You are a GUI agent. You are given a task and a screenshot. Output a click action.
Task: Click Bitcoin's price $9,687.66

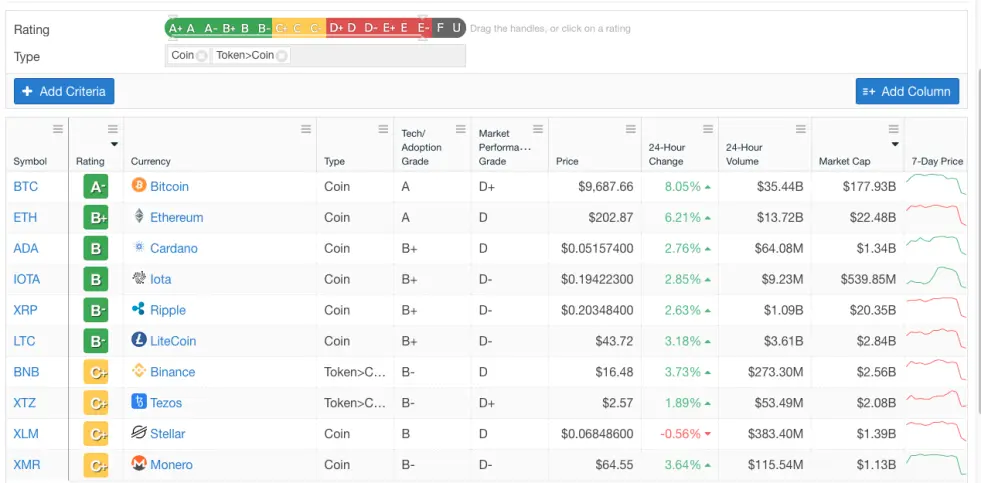click(604, 186)
